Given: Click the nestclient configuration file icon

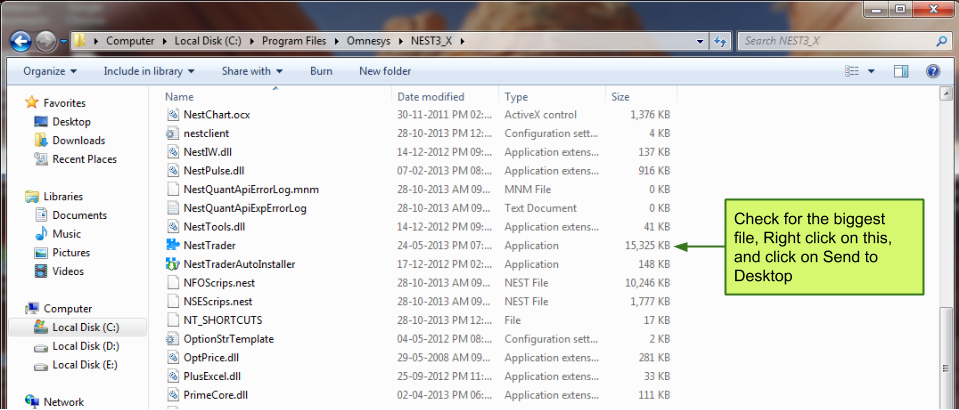Looking at the screenshot, I should click(172, 133).
